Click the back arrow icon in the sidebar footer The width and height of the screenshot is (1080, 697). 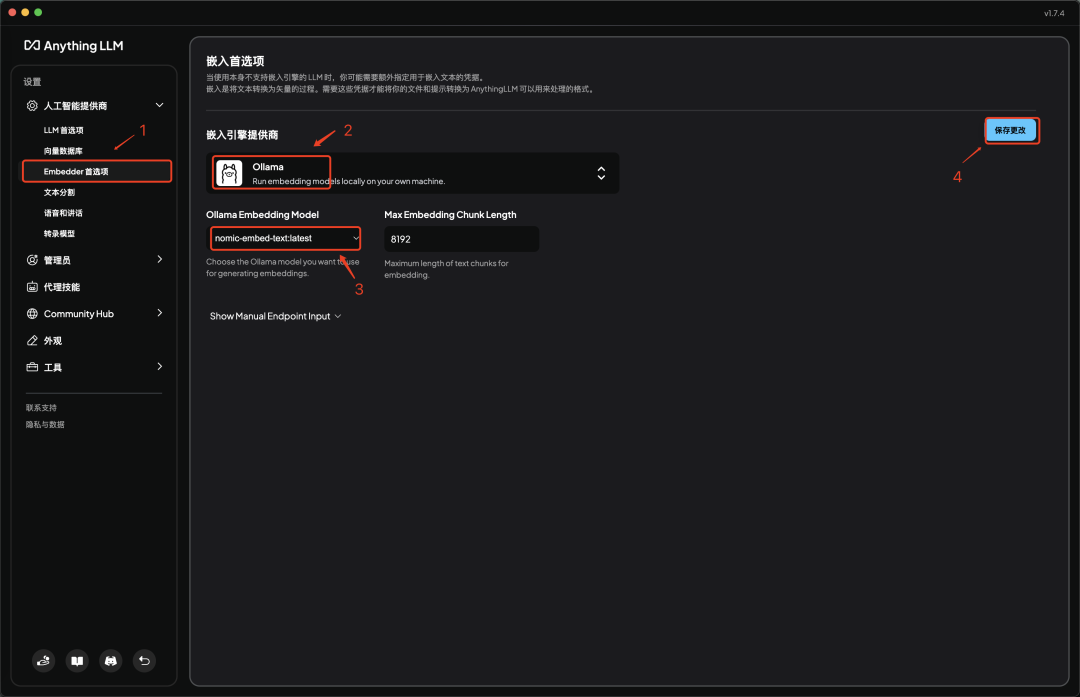pyautogui.click(x=144, y=661)
